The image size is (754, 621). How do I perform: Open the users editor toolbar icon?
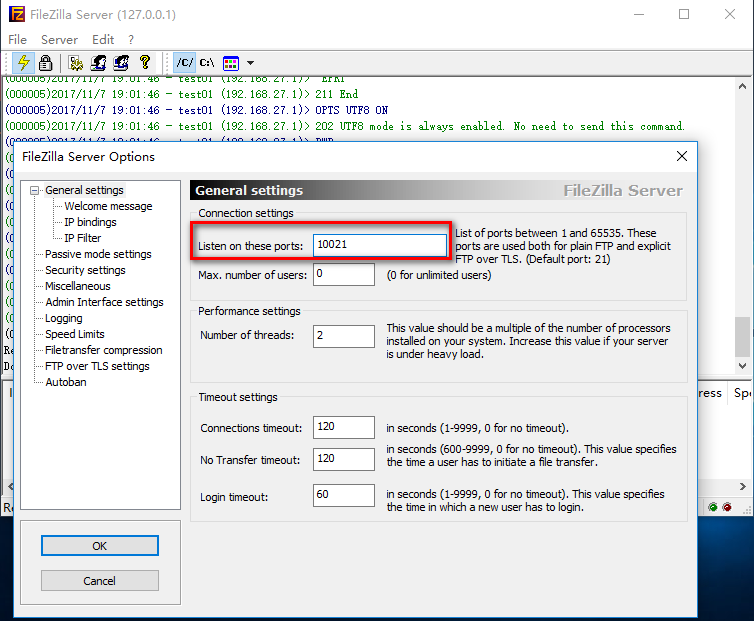tap(99, 63)
